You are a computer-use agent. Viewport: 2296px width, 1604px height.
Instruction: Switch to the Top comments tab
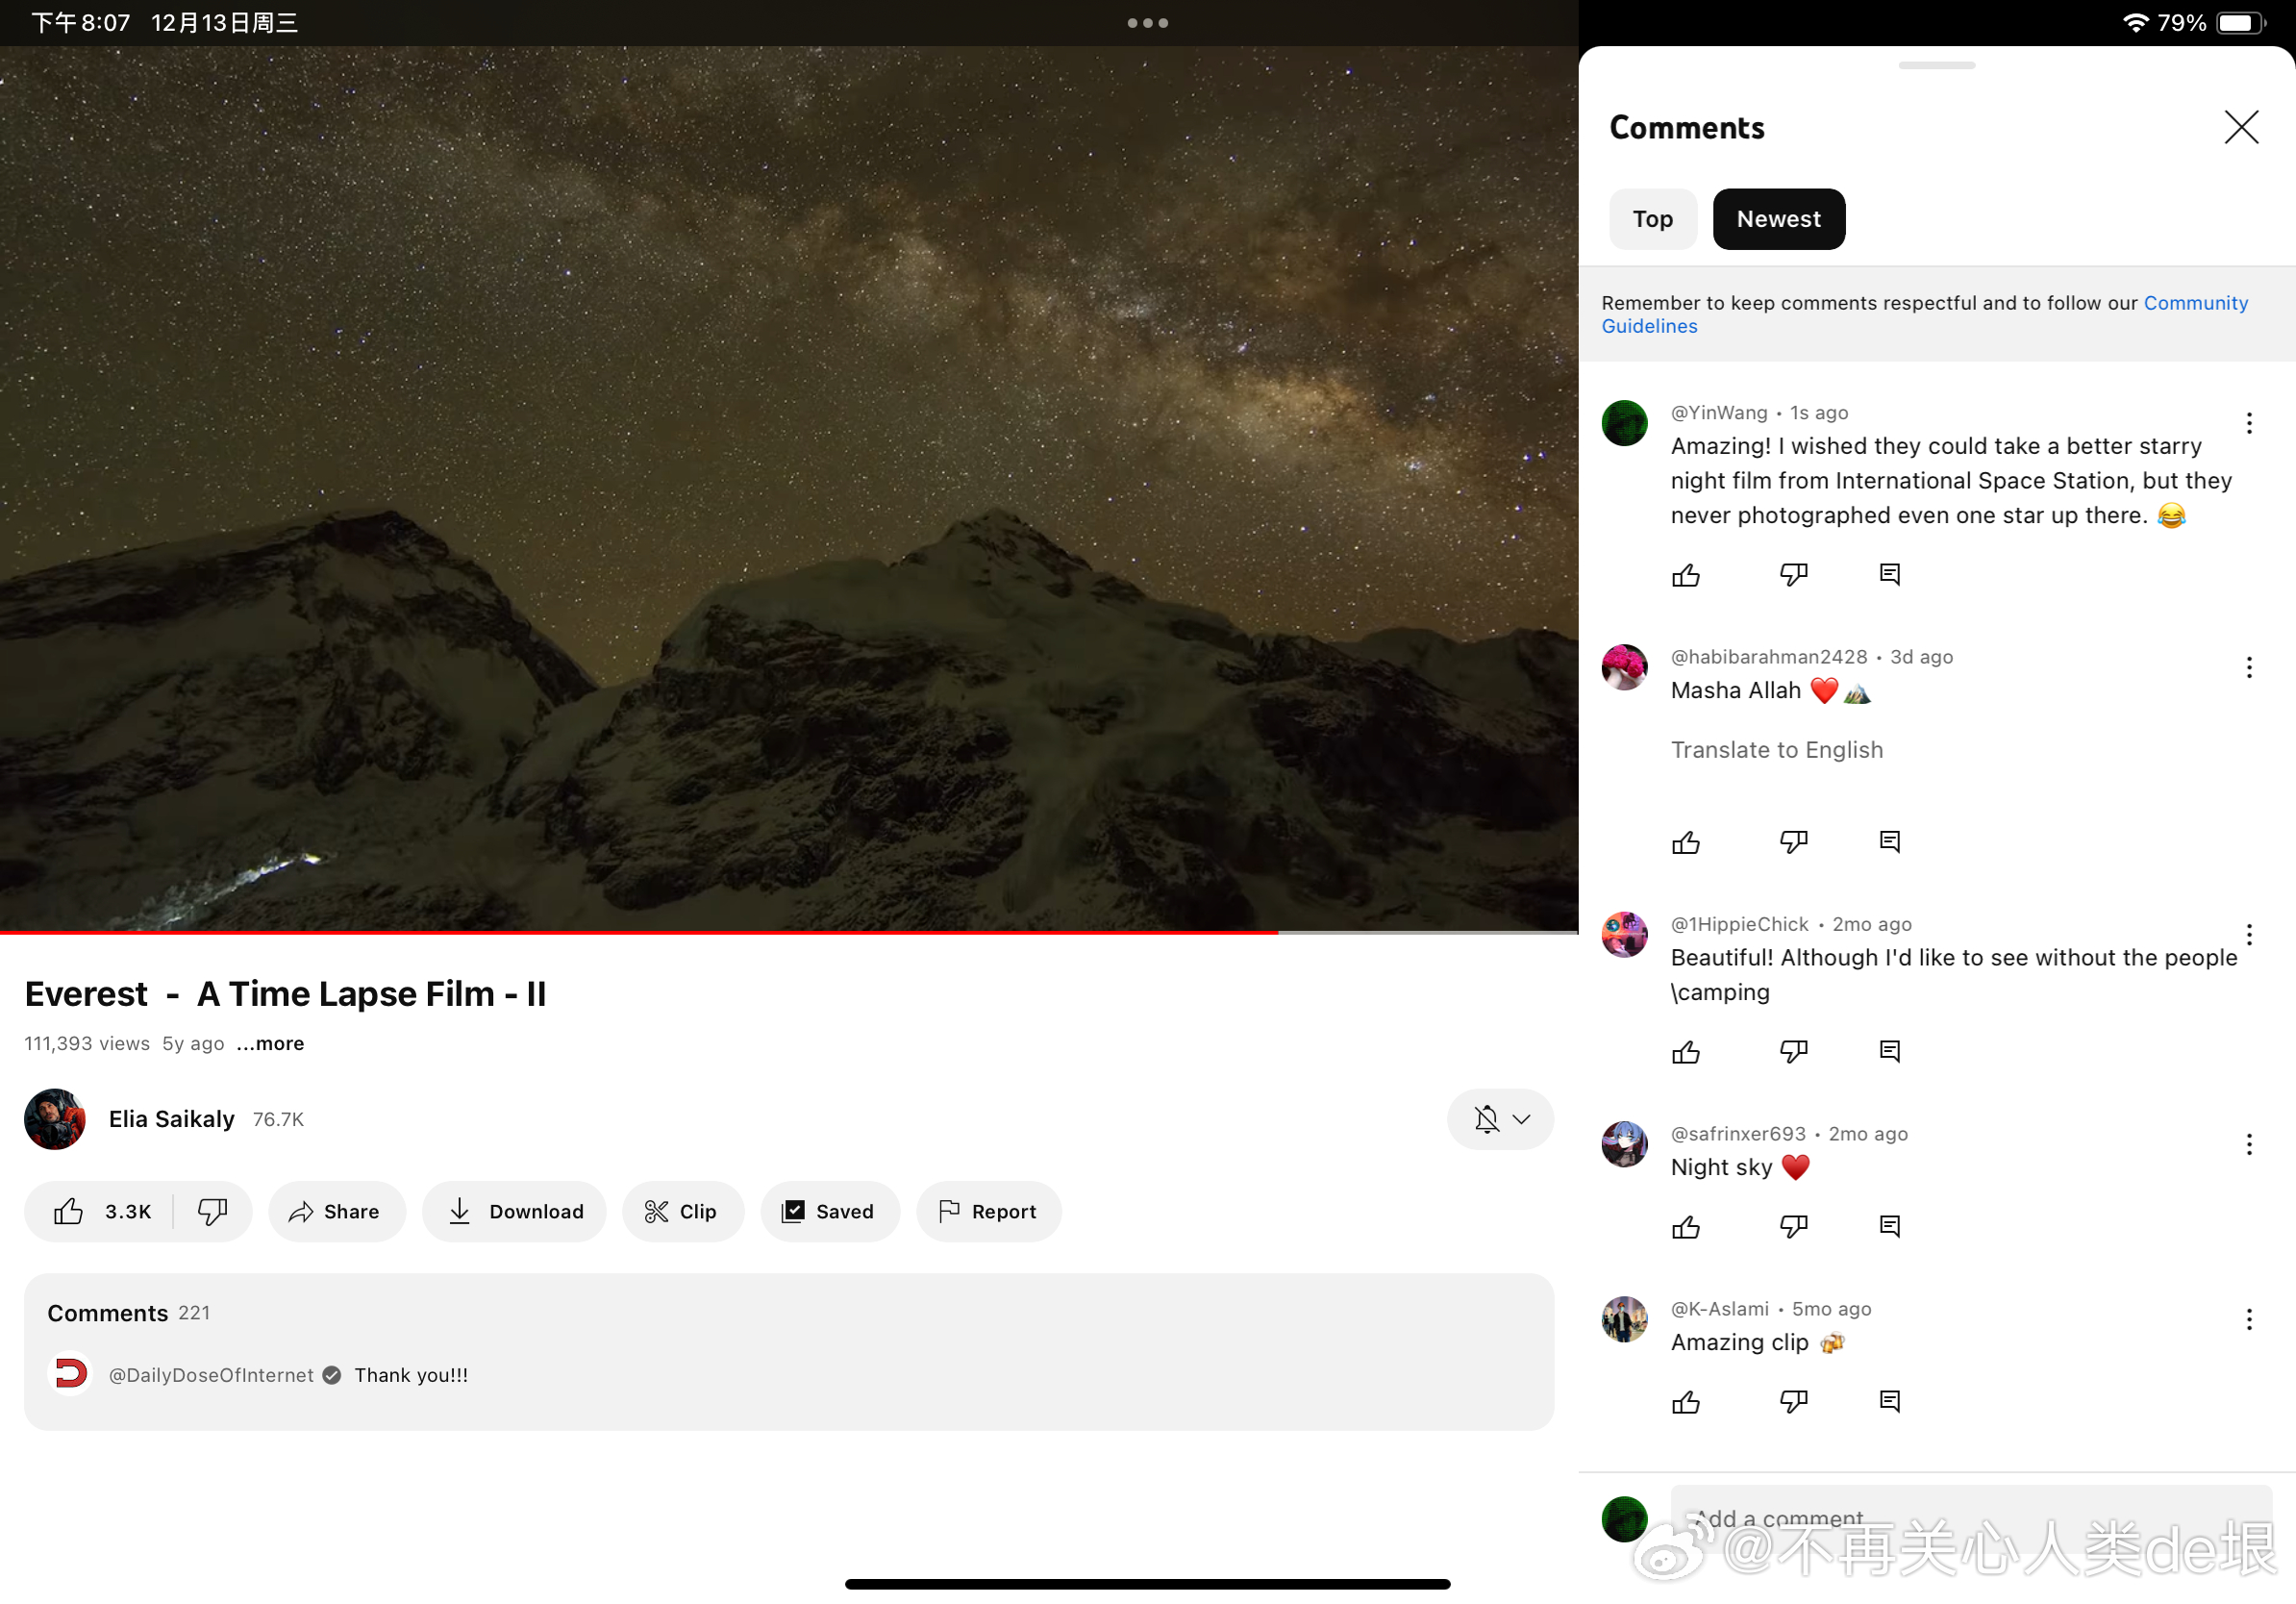tap(1652, 219)
